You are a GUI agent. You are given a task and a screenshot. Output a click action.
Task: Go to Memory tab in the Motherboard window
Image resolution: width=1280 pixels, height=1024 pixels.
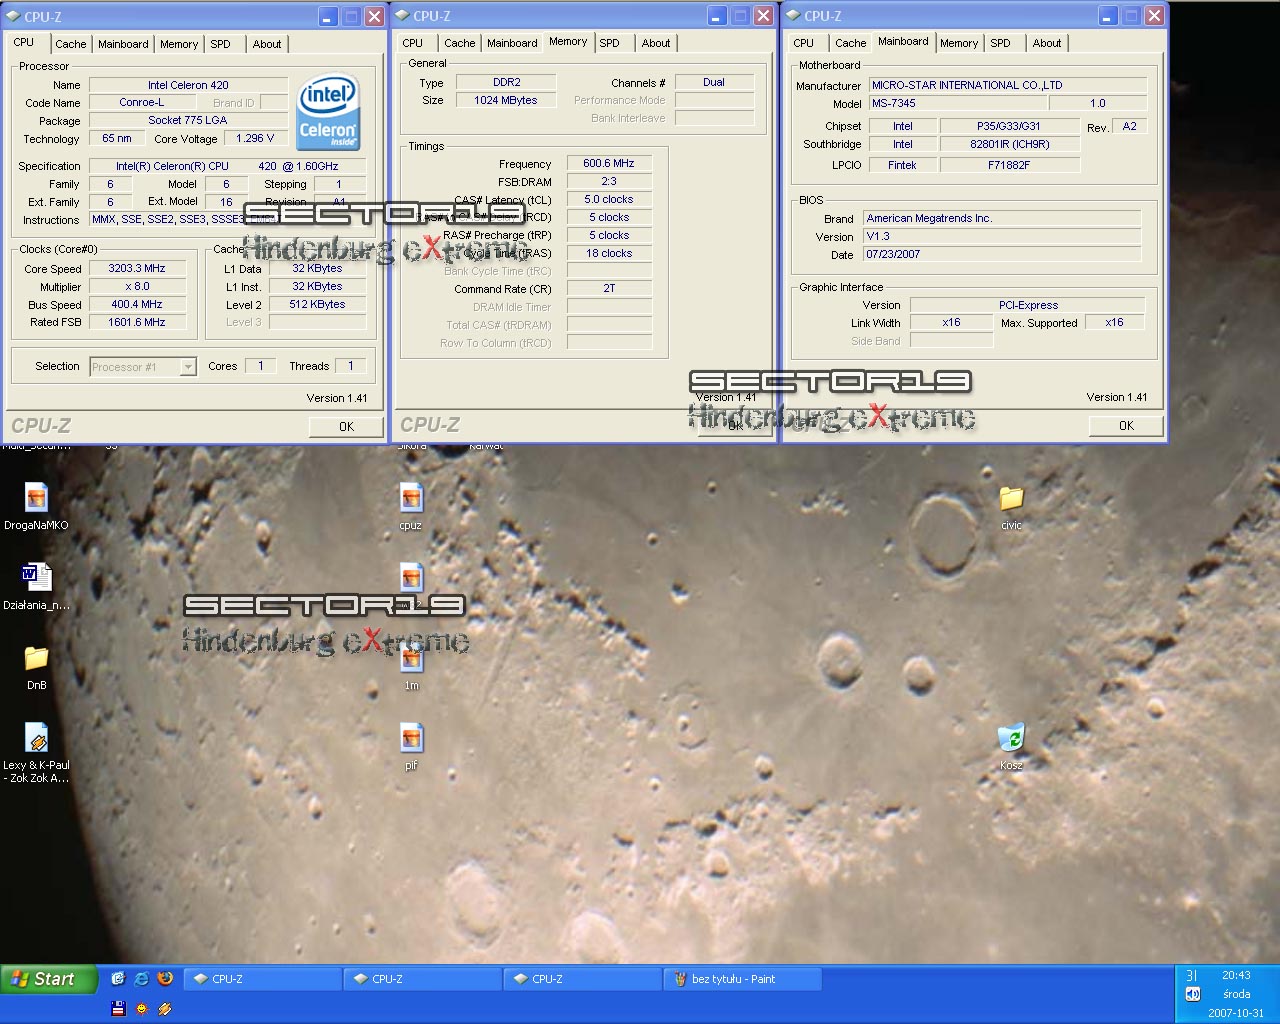(959, 43)
